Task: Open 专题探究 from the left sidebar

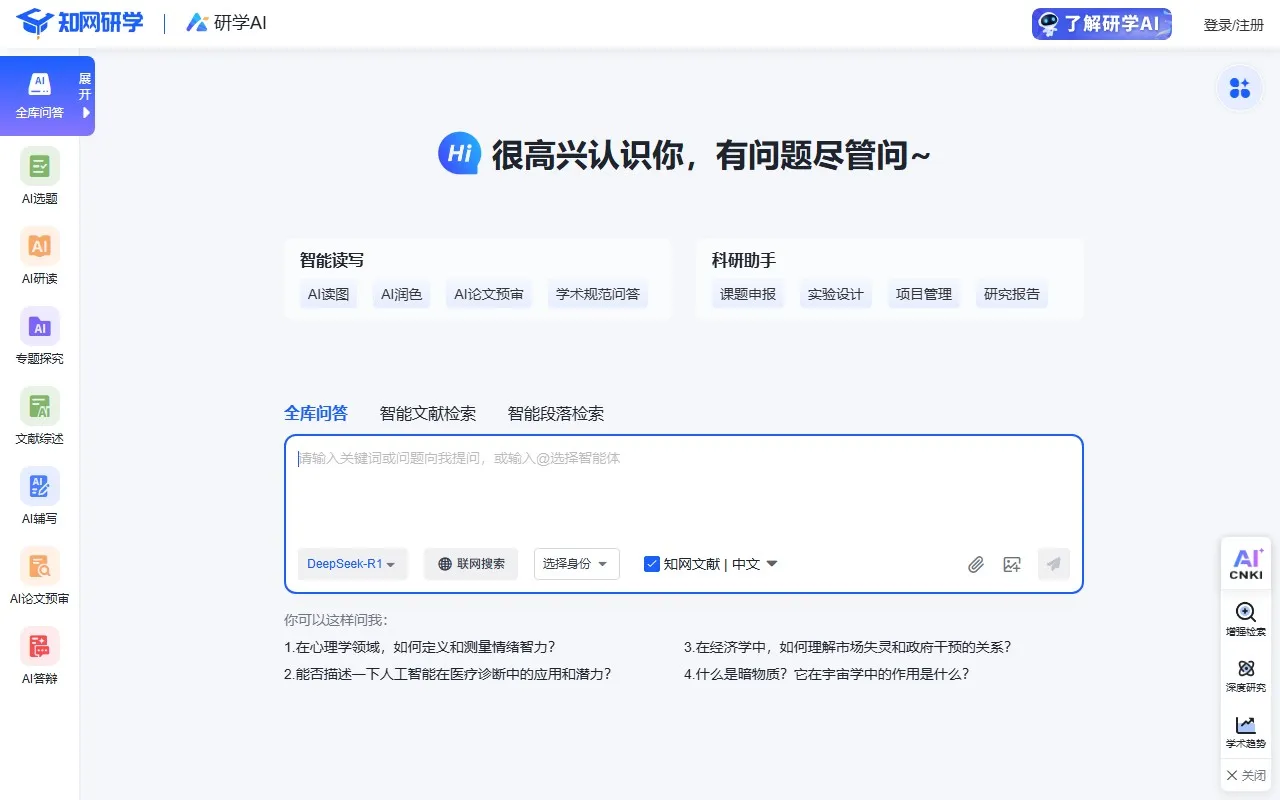Action: pyautogui.click(x=38, y=336)
